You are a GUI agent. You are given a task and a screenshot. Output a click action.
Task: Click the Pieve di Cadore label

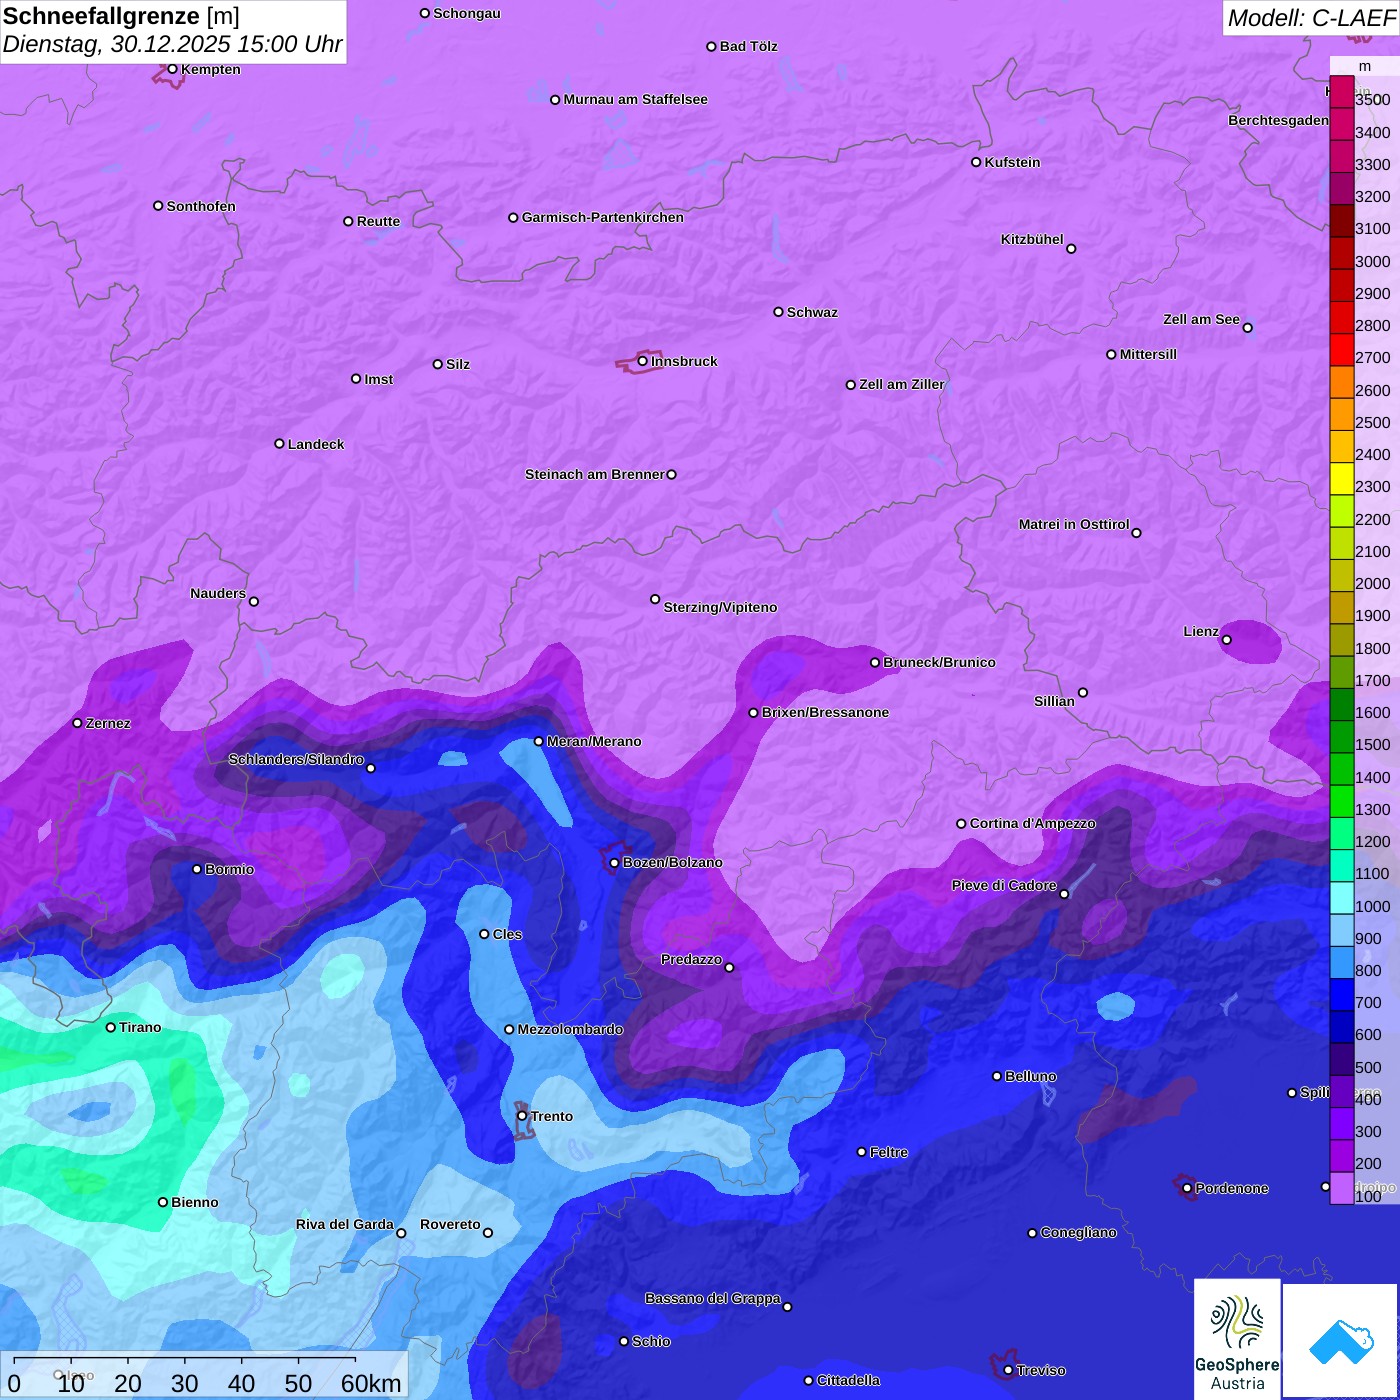1004,885
